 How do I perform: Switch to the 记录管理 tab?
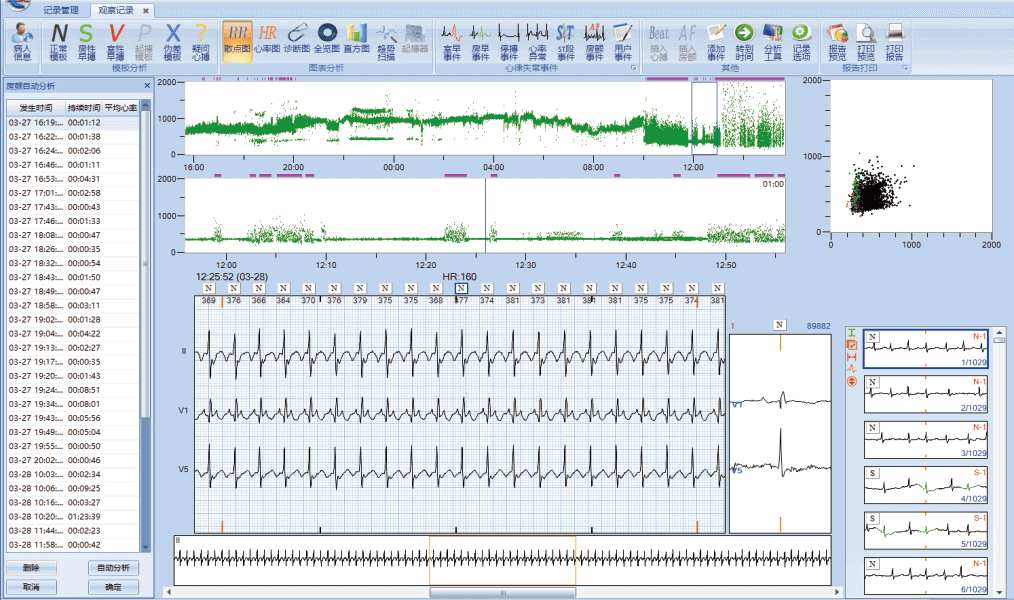[60, 10]
